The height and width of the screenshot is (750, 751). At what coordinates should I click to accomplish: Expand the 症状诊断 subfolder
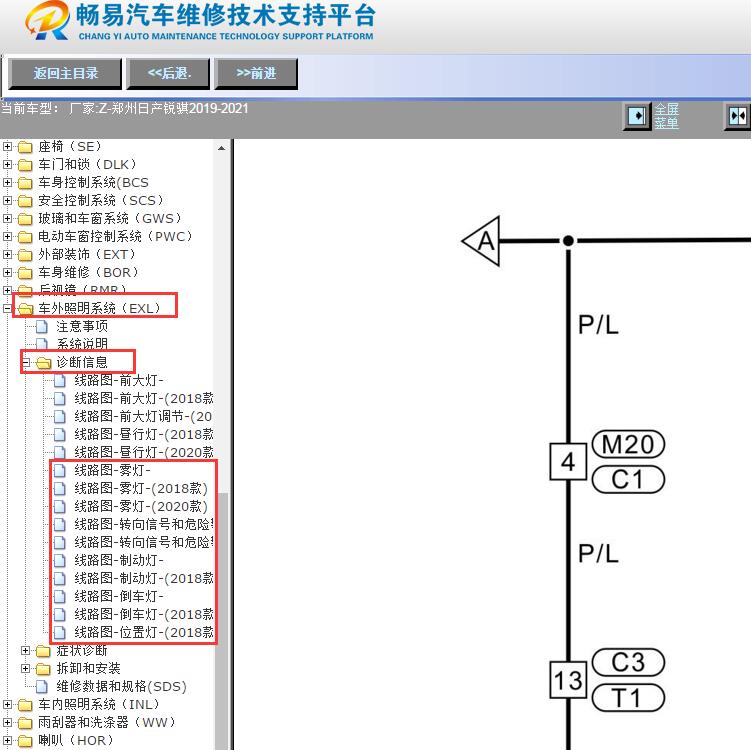pos(25,651)
